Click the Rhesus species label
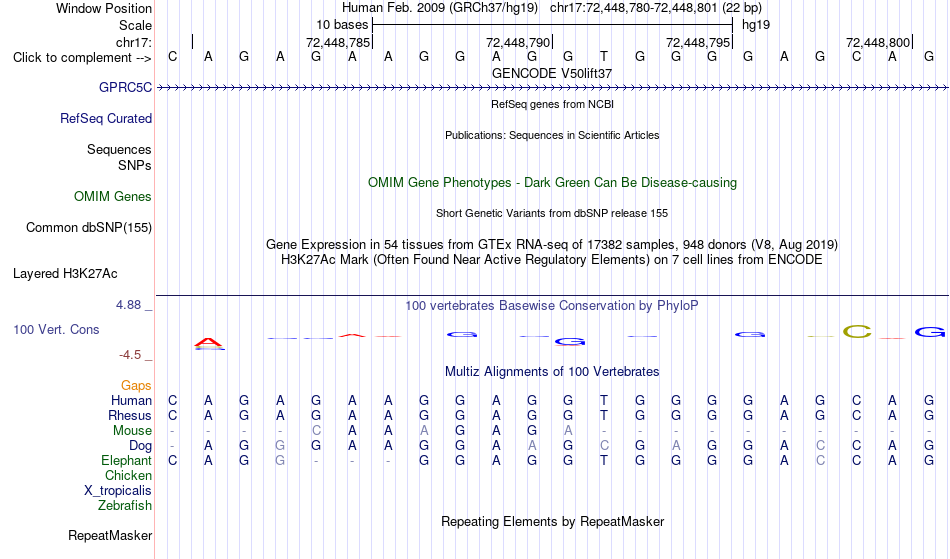The width and height of the screenshot is (950, 559). 130,416
